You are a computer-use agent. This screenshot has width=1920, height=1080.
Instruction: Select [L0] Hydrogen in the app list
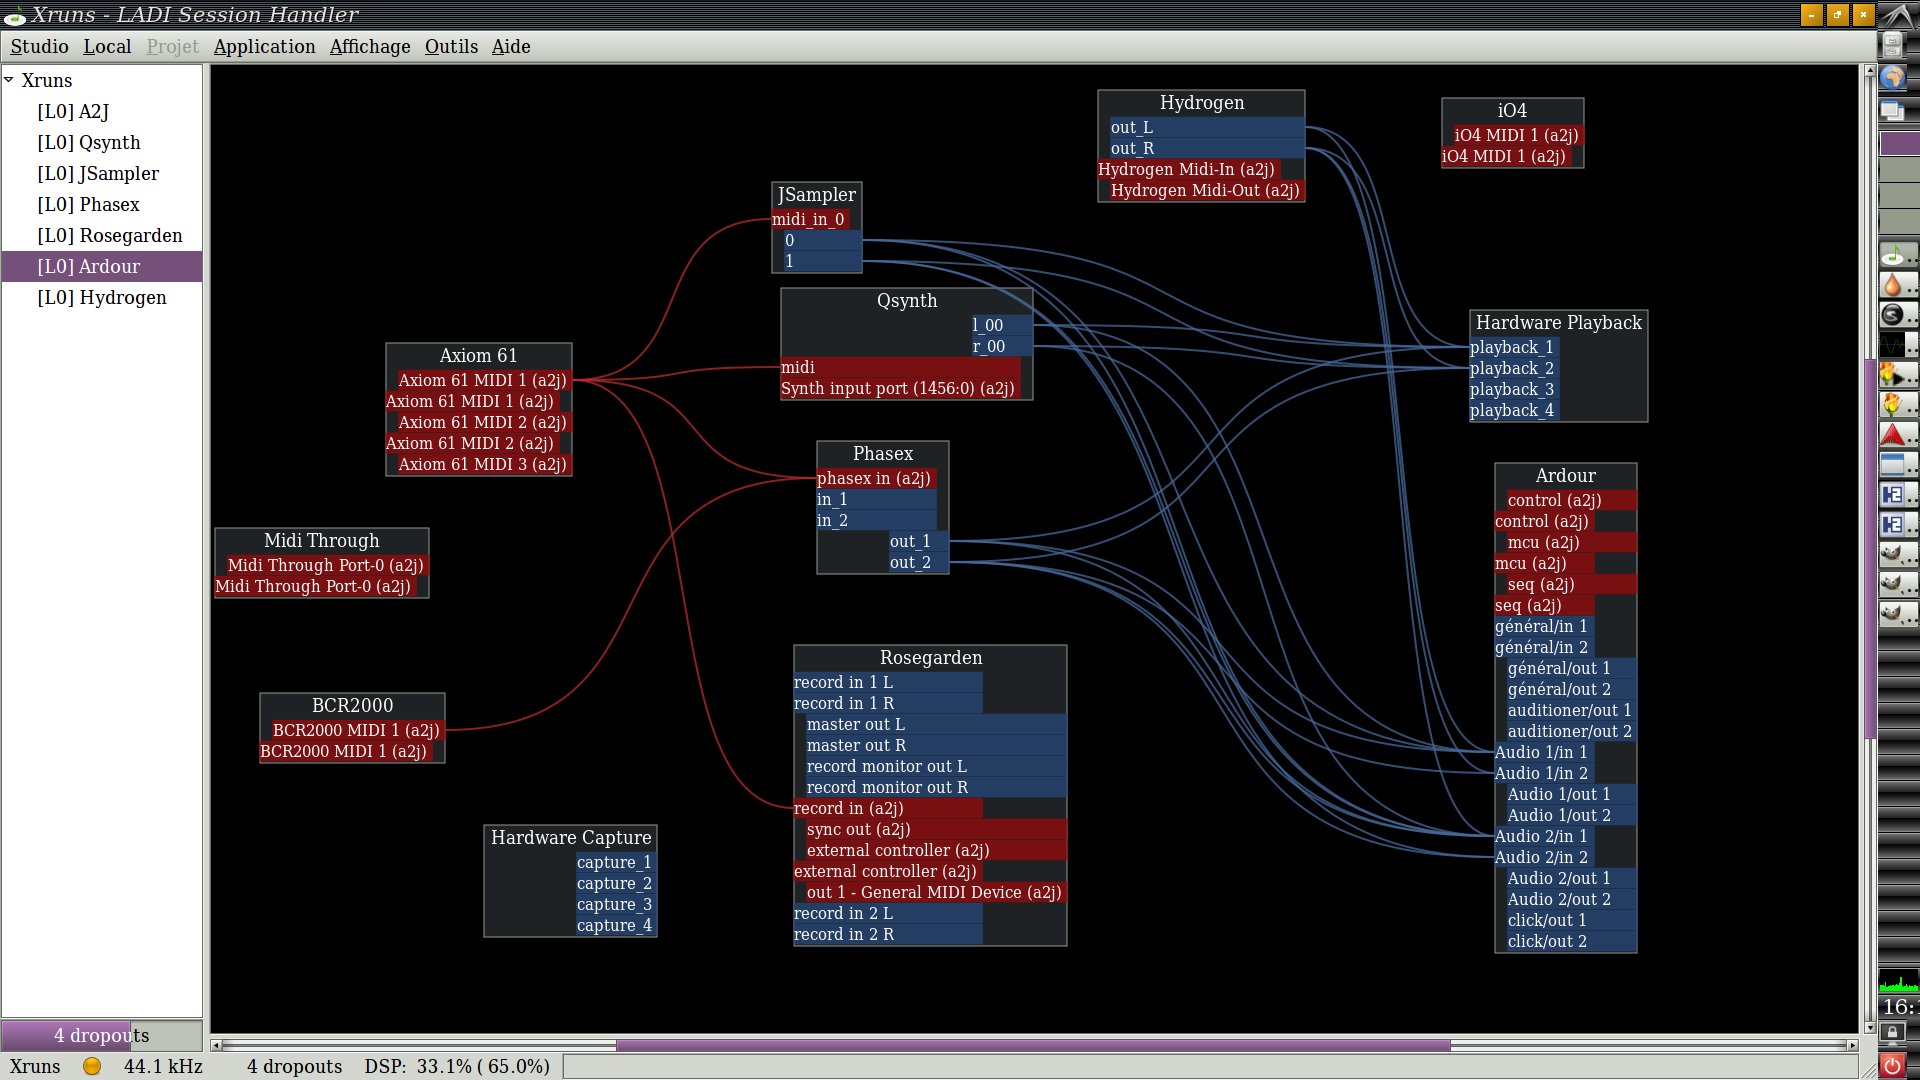tap(102, 298)
